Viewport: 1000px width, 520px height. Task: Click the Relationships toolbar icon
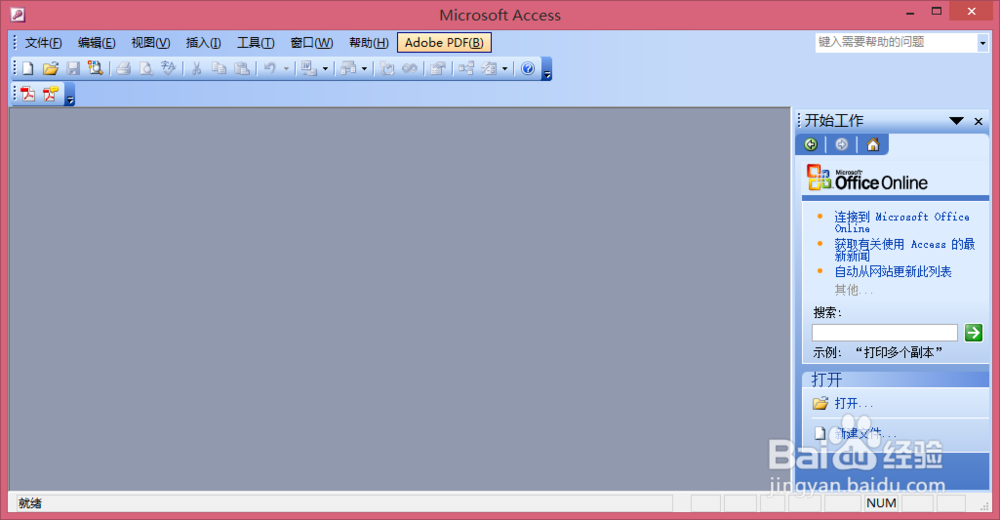point(466,68)
